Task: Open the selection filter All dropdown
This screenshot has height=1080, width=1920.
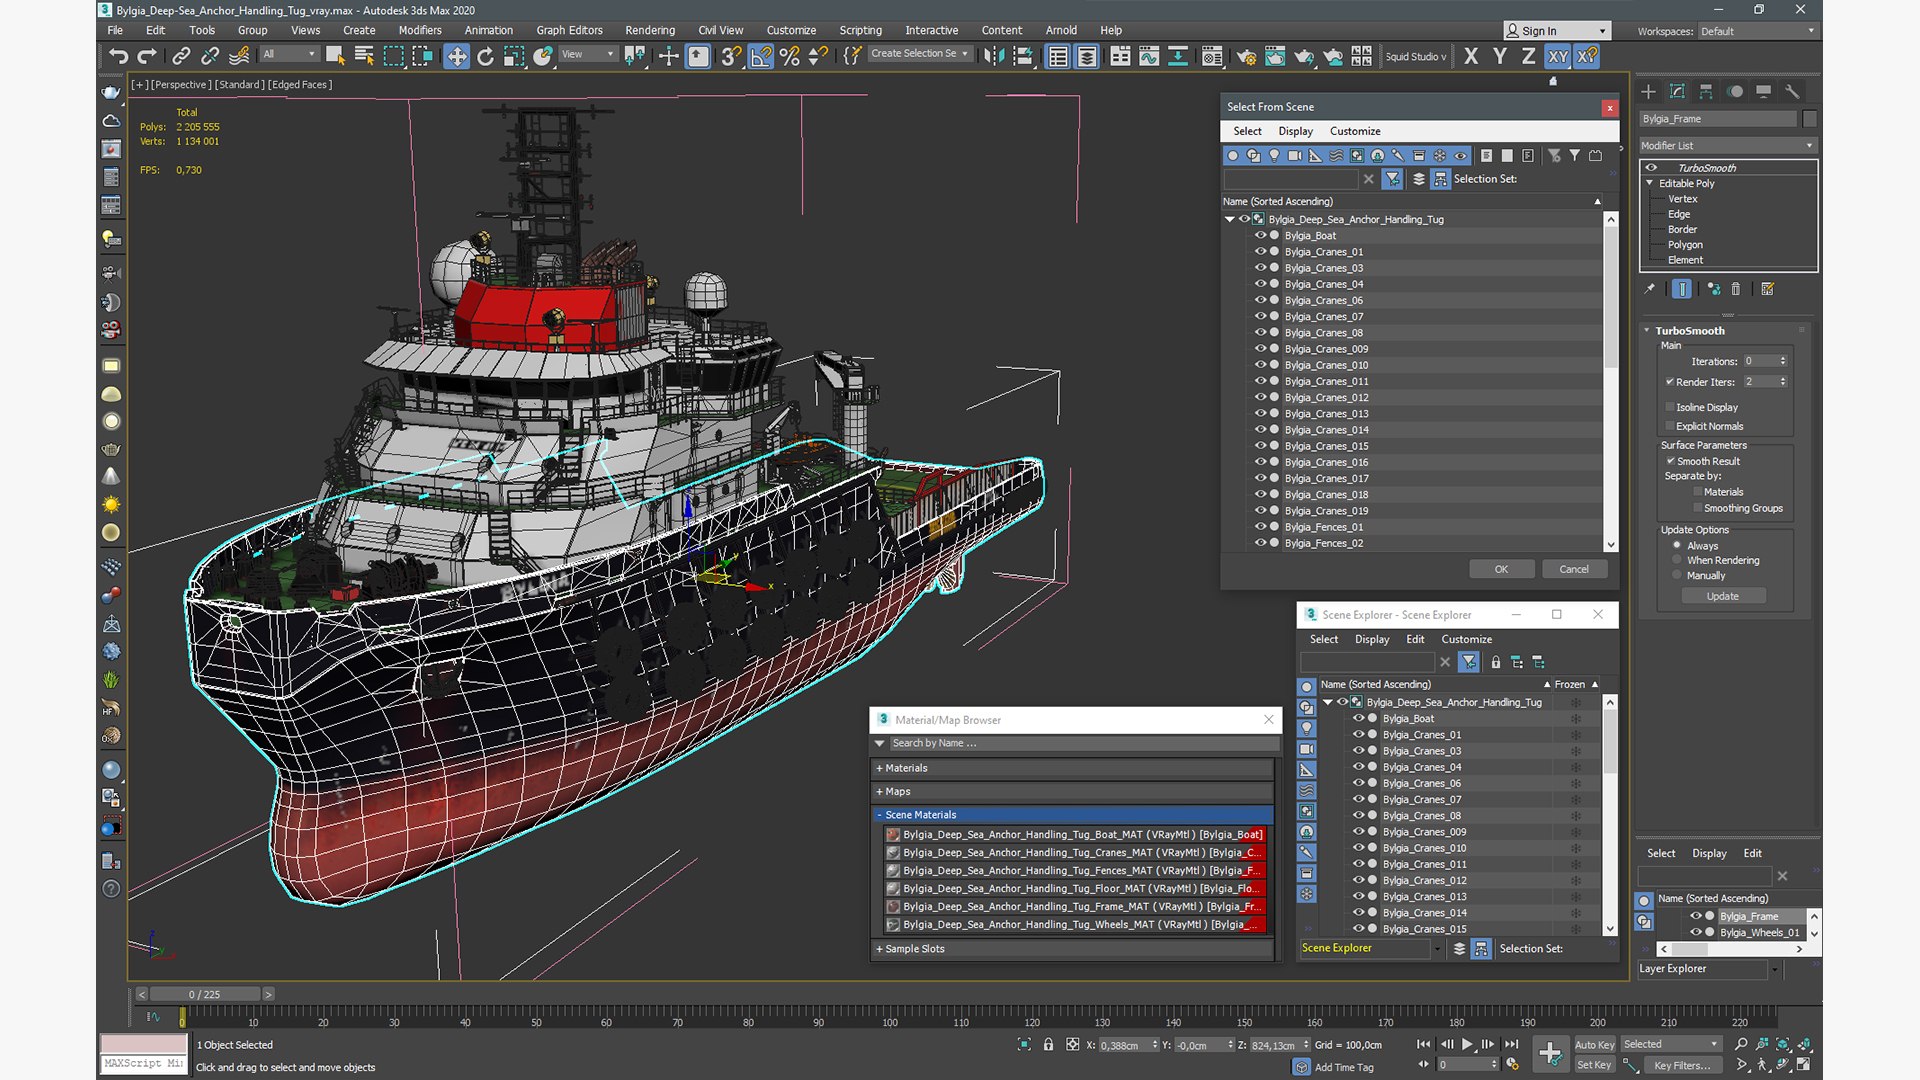Action: click(289, 54)
